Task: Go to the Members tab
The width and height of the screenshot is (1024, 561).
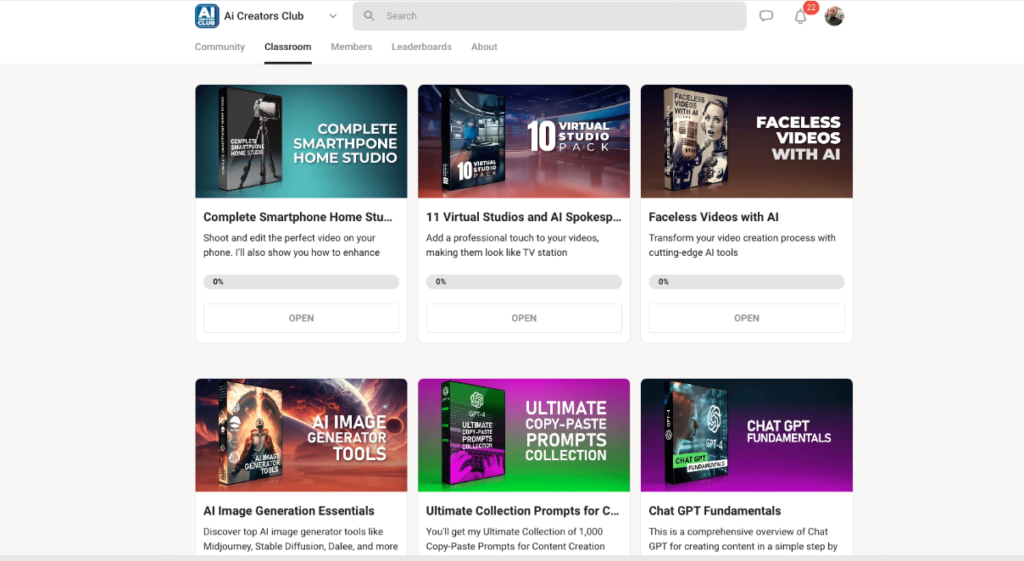Action: pos(351,47)
